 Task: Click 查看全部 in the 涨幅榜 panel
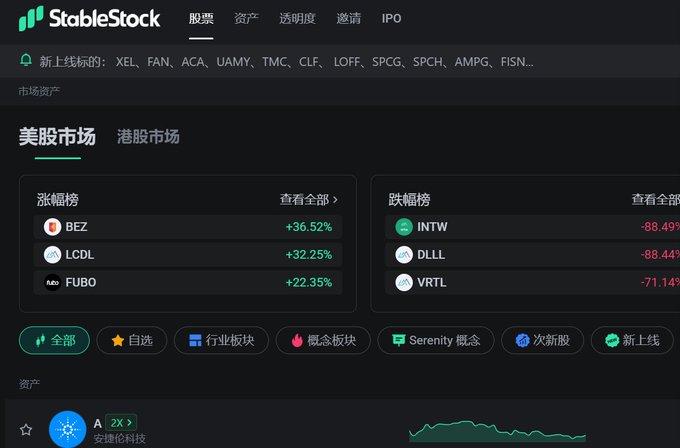coord(309,199)
